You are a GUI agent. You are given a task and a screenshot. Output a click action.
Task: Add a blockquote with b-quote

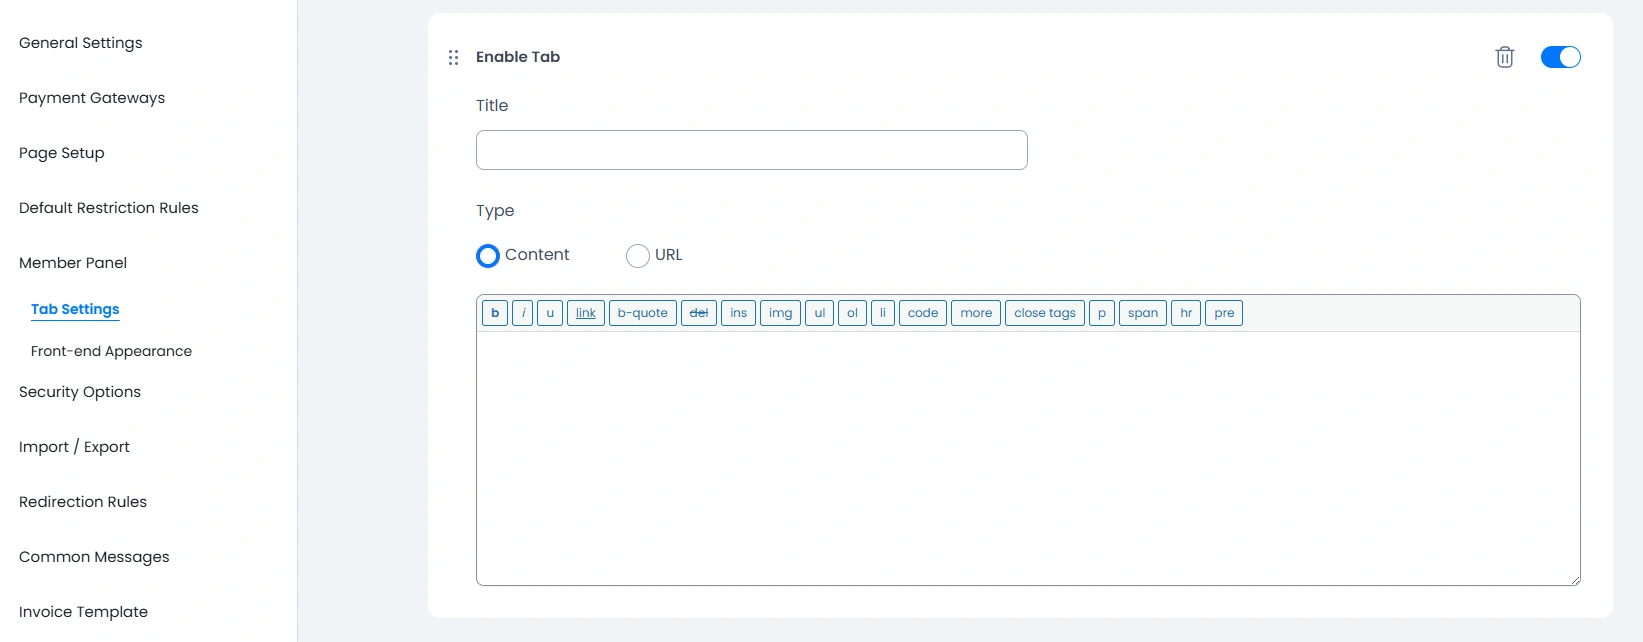642,313
